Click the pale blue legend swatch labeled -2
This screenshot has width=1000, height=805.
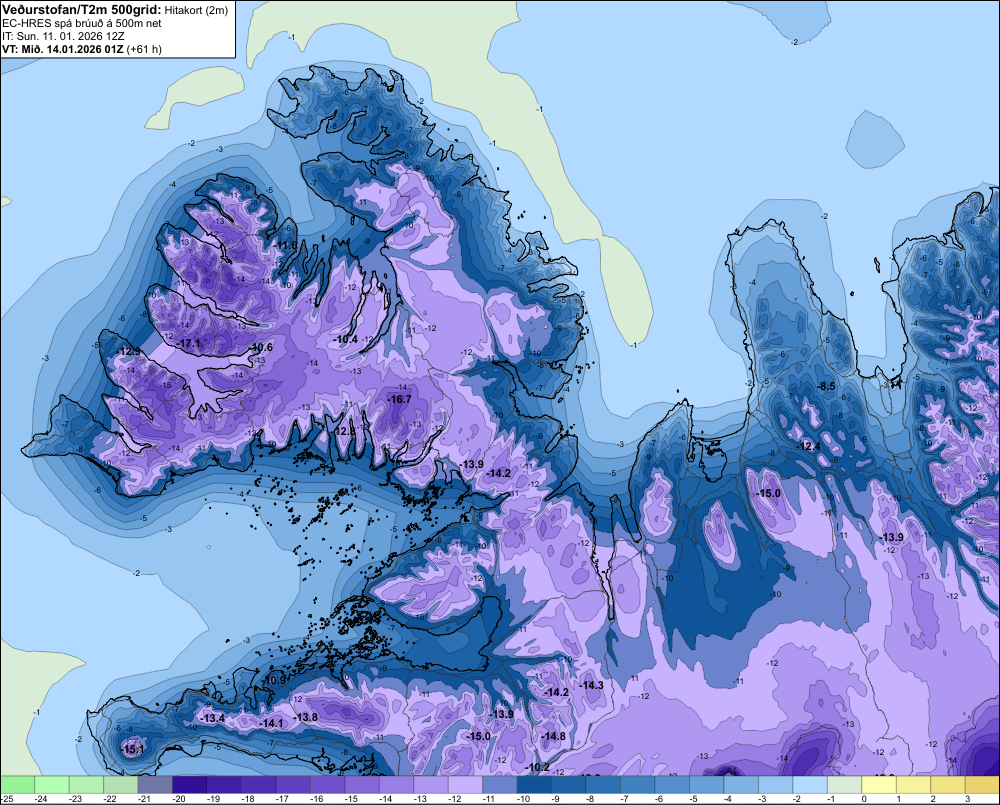click(x=810, y=785)
